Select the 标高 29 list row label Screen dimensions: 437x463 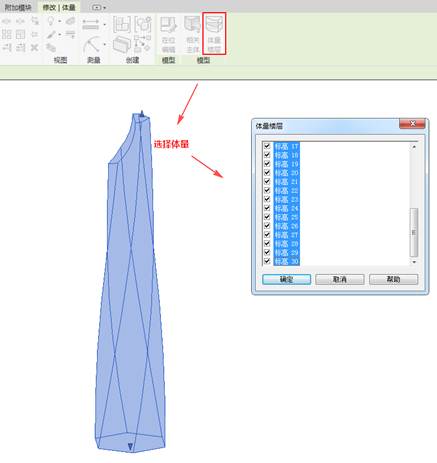(x=286, y=253)
